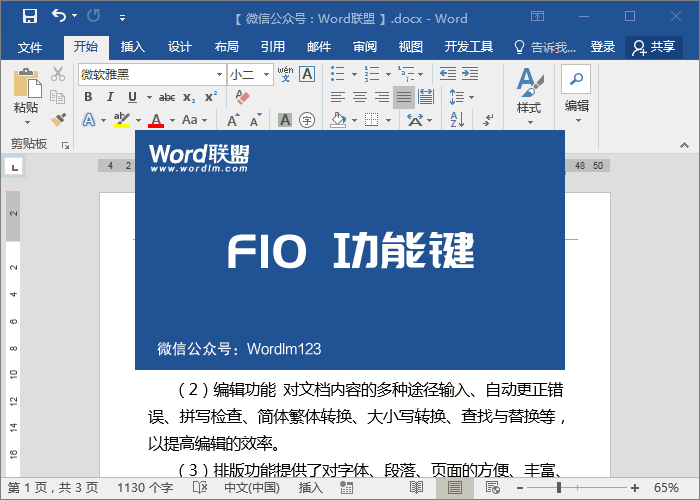700x500 pixels.
Task: Align text left
Action: [x=338, y=97]
